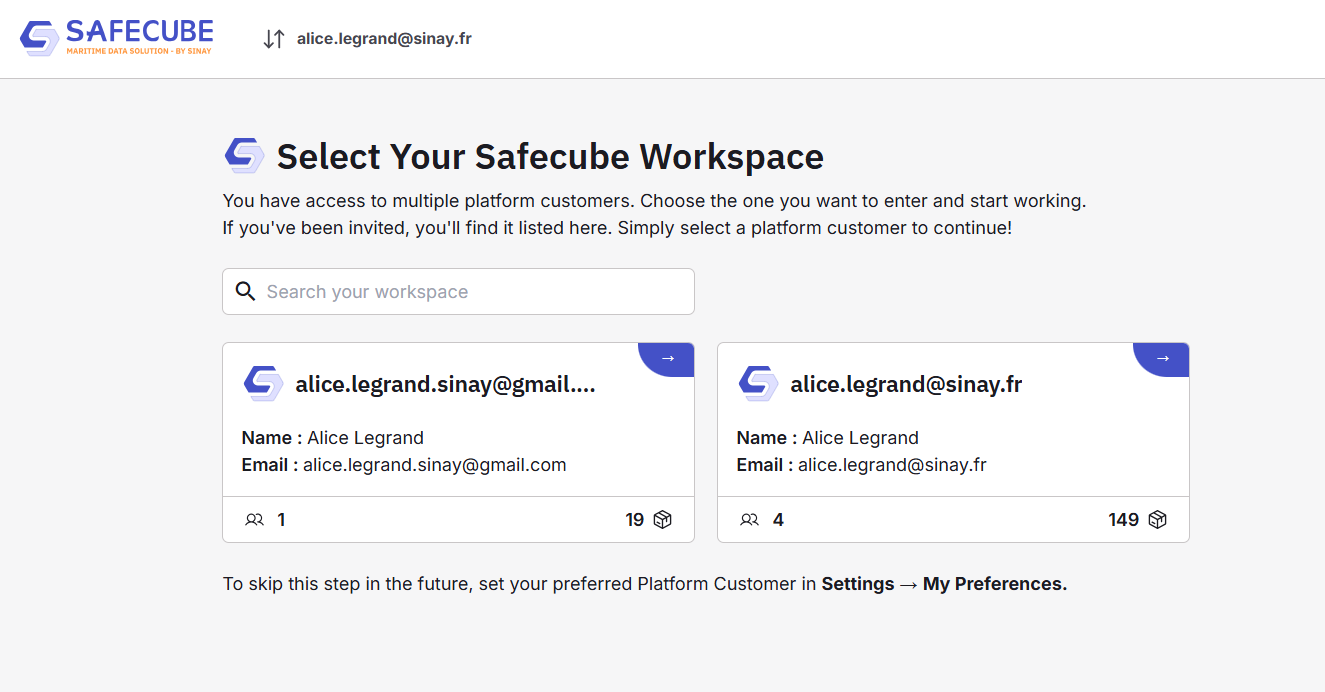Click the Name line on the gmail workspace card
This screenshot has height=692, width=1325.
[x=333, y=438]
